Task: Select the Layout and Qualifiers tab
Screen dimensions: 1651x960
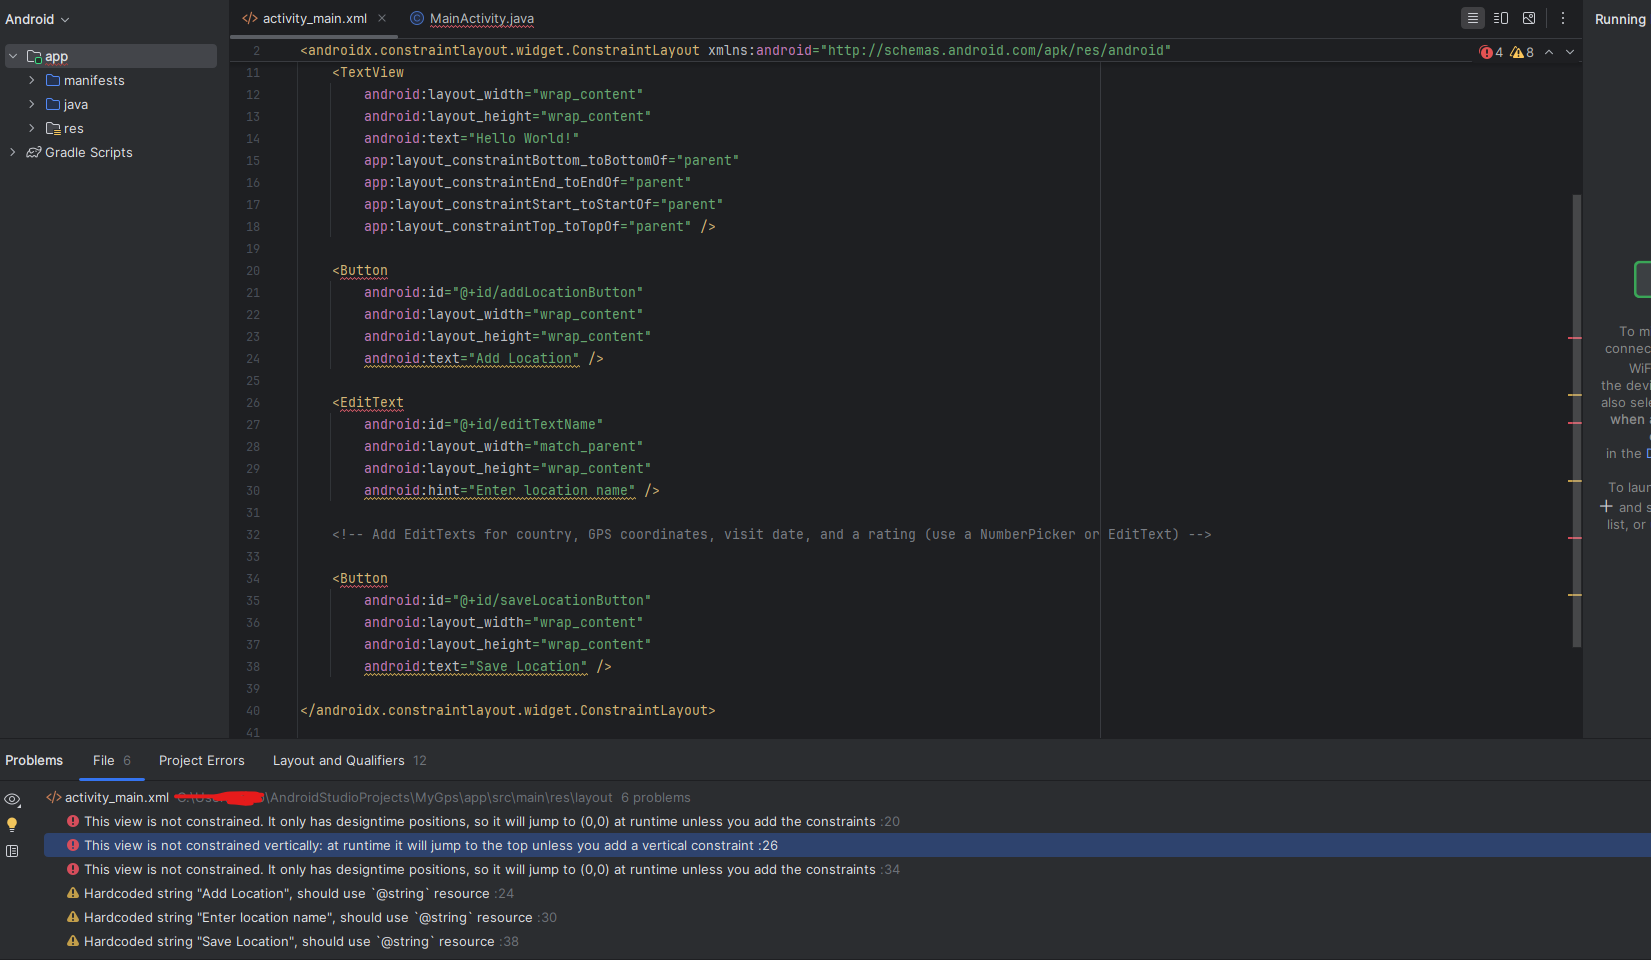Action: (338, 760)
